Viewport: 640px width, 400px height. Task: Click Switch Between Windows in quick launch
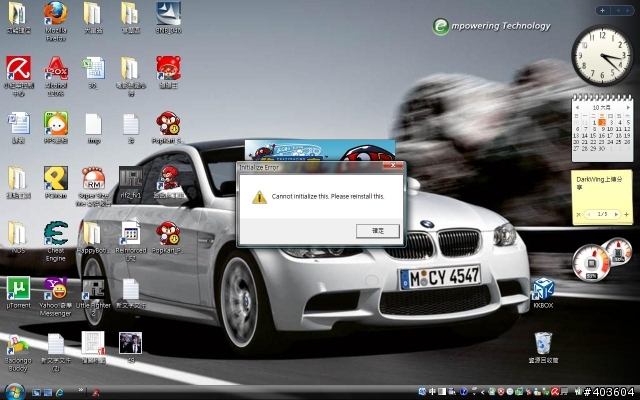pos(48,392)
